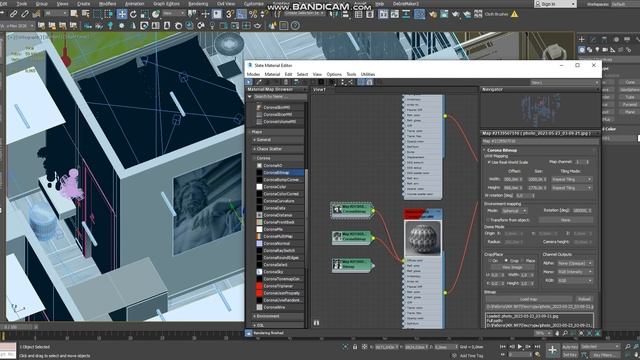Toggle Percent Snap in main toolbar
The height and width of the screenshot is (360, 640).
(x=253, y=14)
